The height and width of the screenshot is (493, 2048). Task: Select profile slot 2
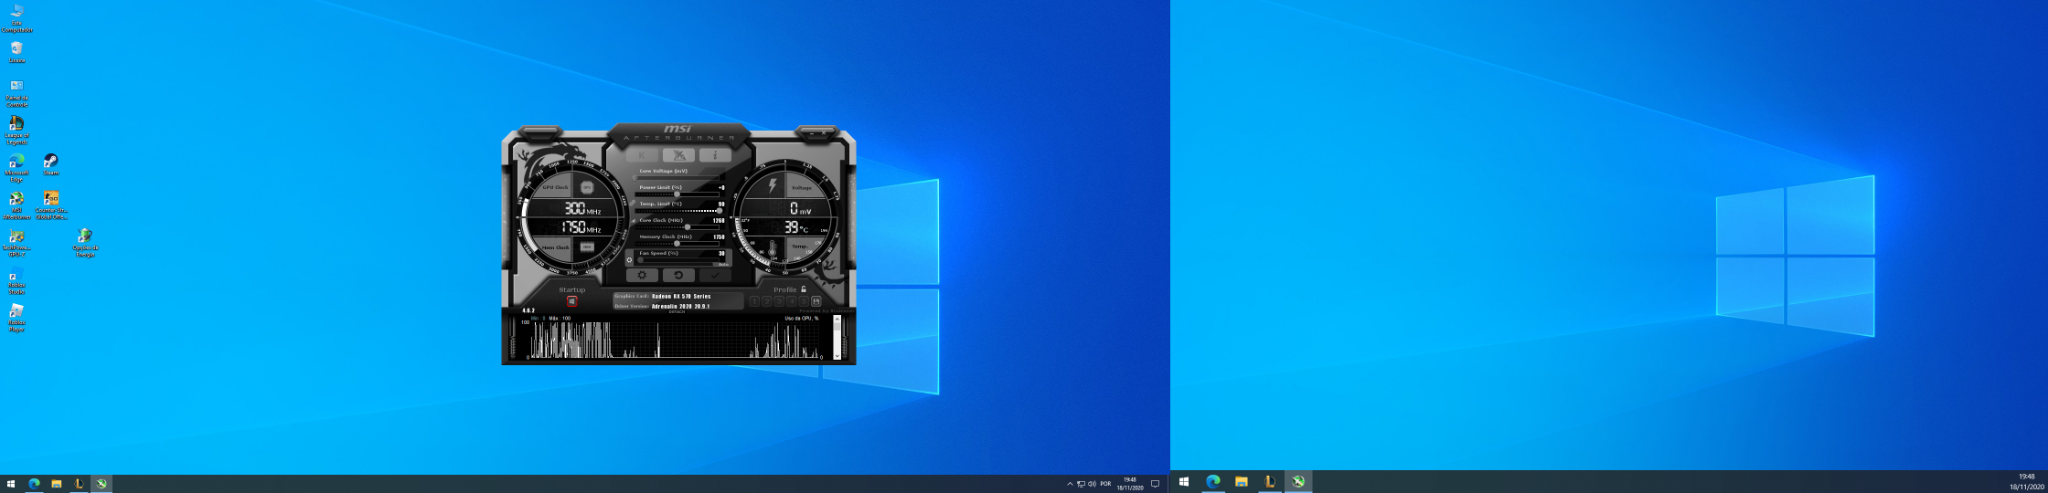(767, 301)
